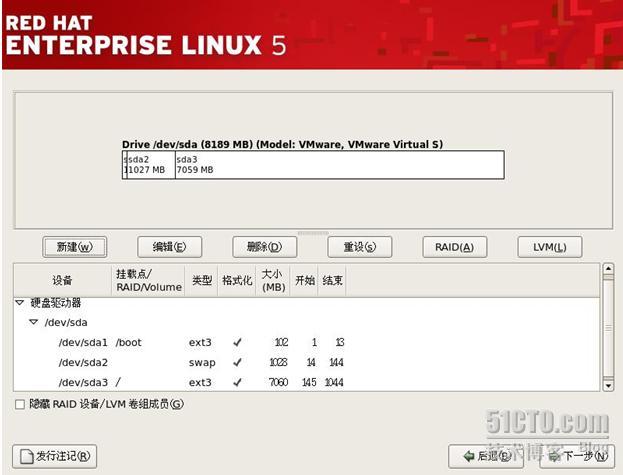Open the RAID(A) dialog

(455, 247)
